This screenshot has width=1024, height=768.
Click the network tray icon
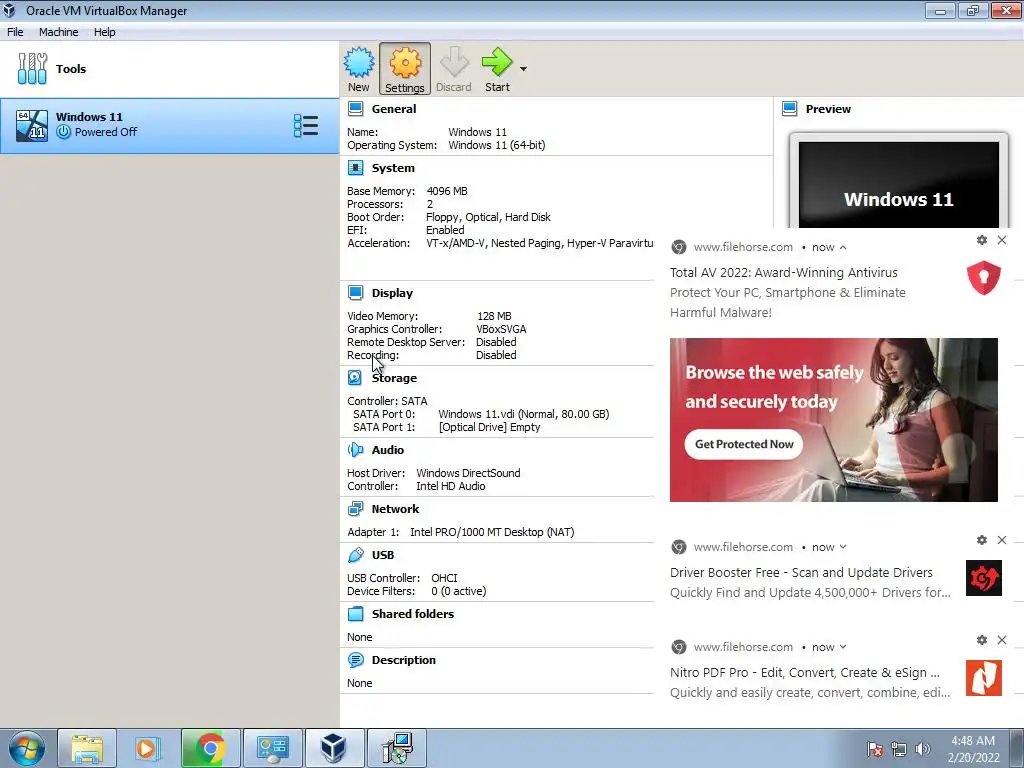[x=899, y=749]
